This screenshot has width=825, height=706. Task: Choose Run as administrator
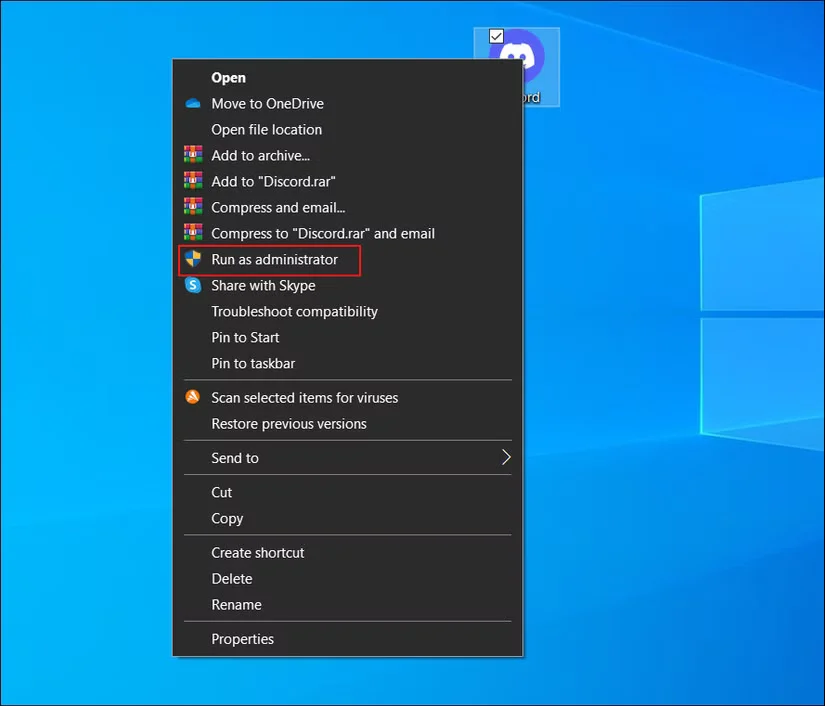(x=274, y=260)
